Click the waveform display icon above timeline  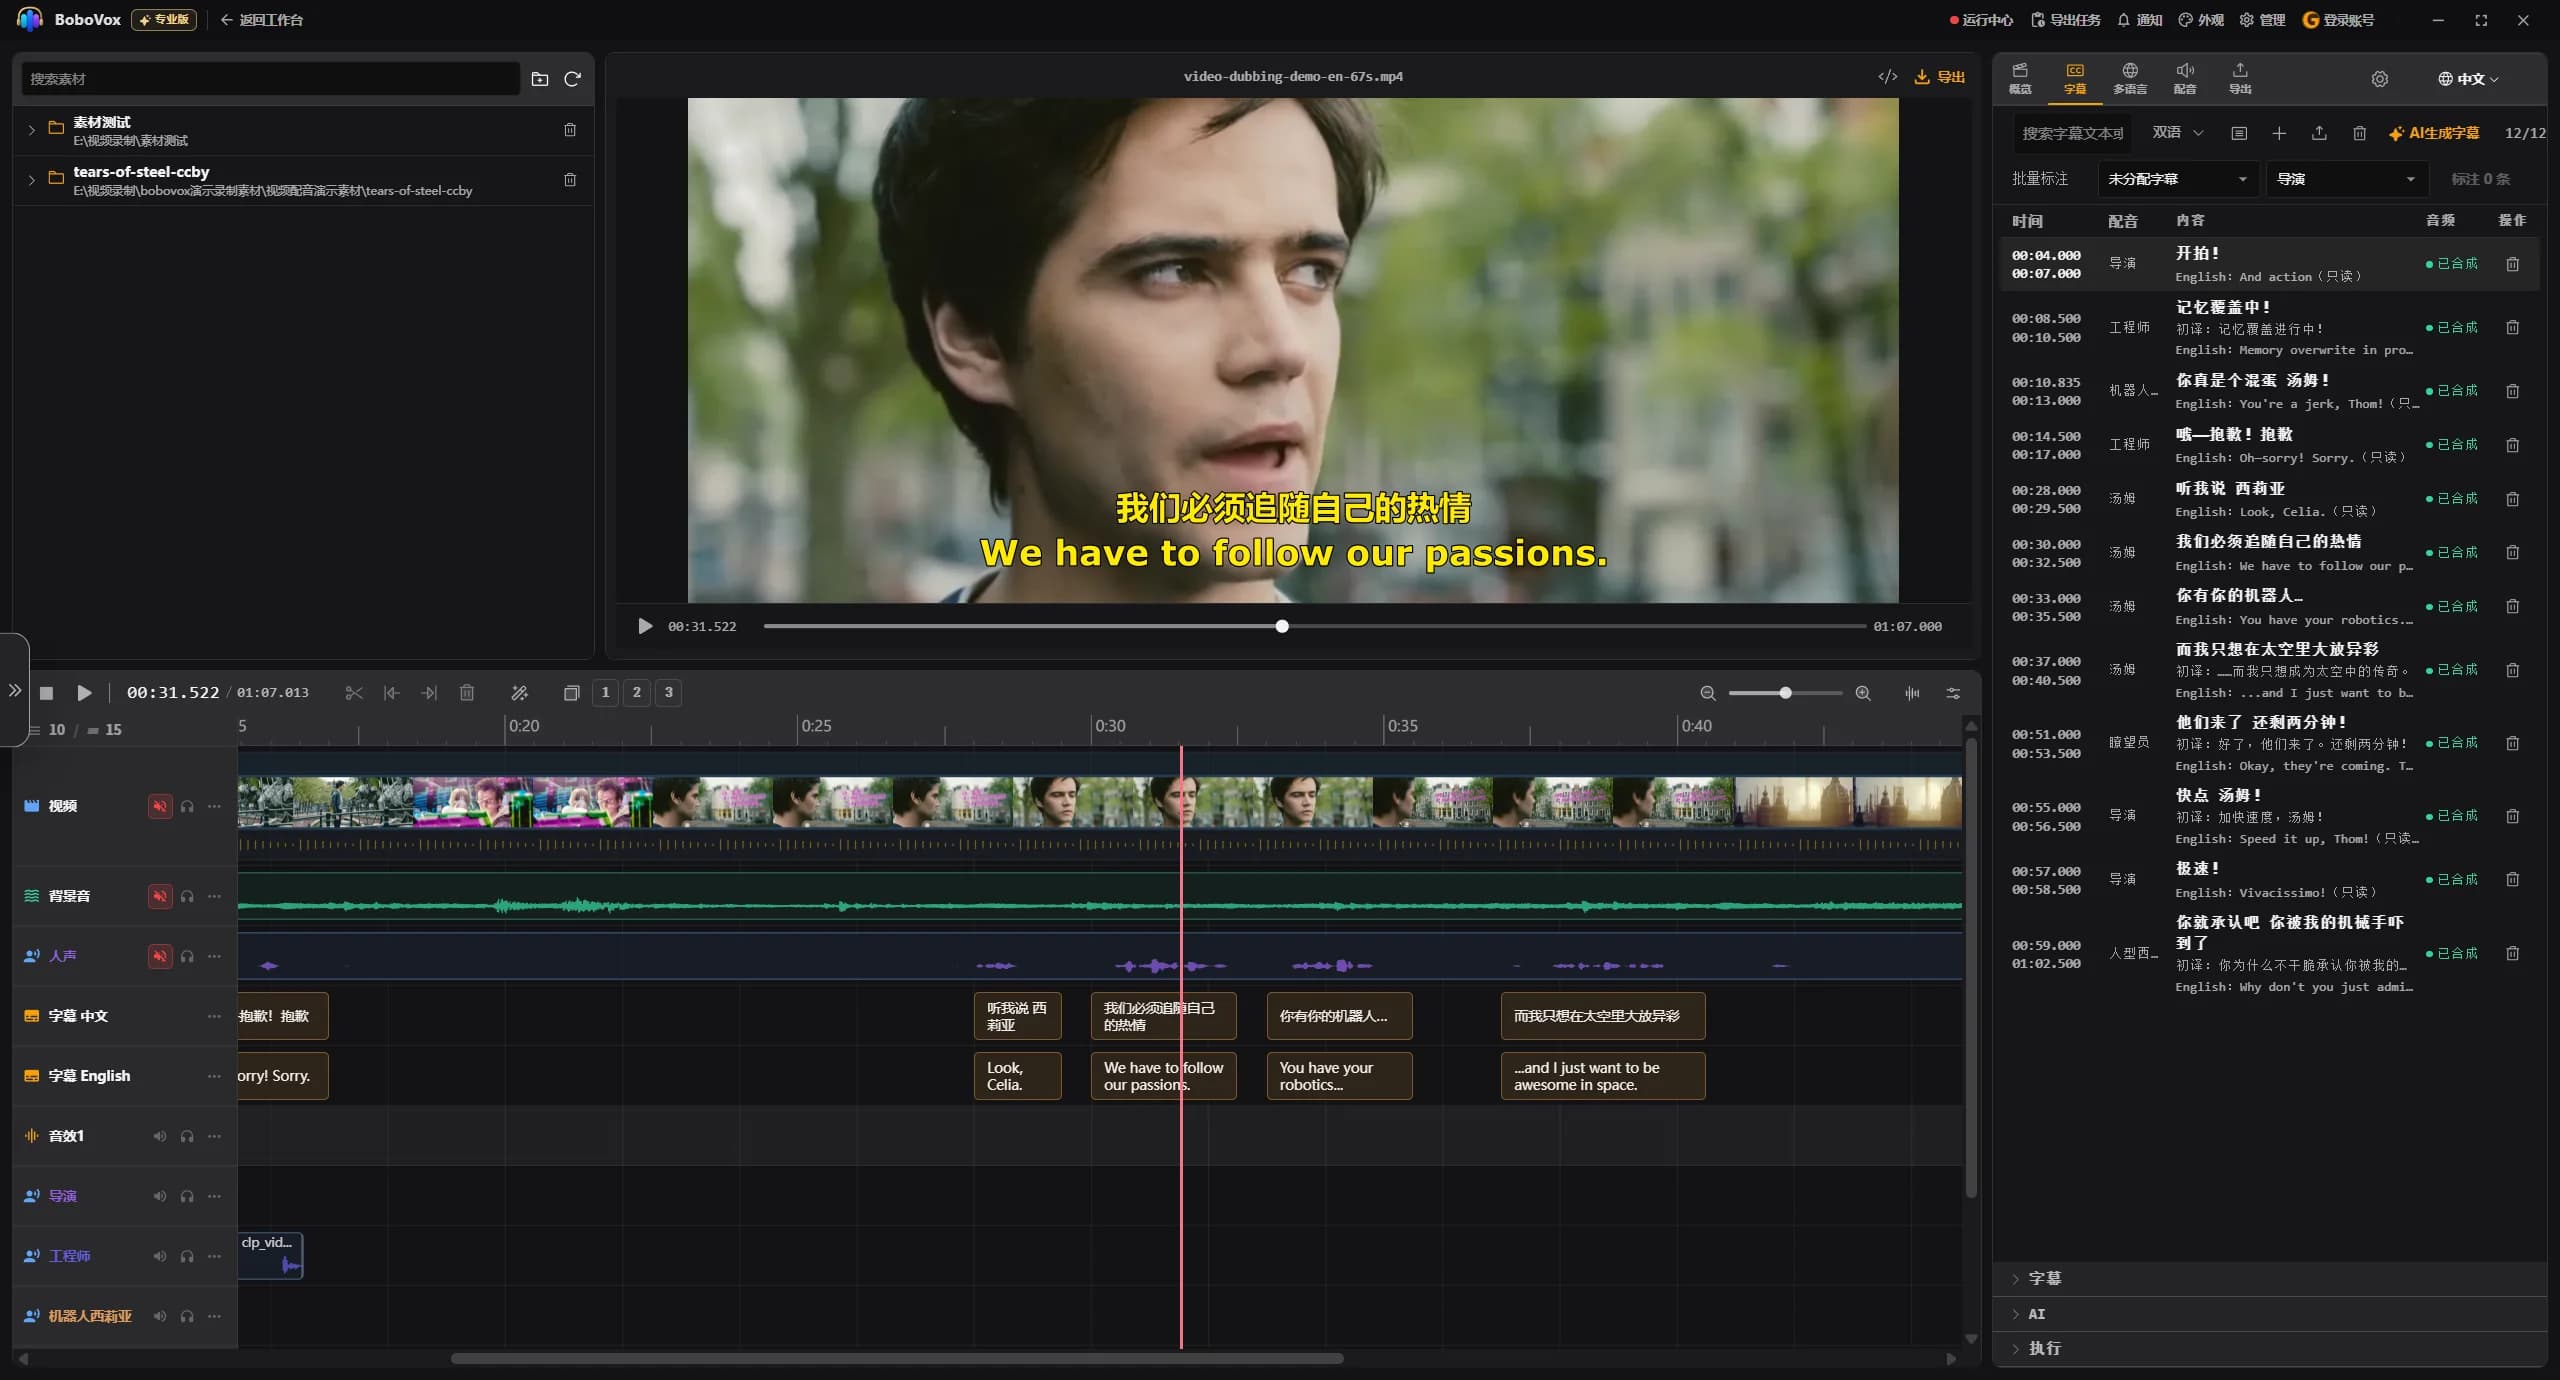[1912, 693]
